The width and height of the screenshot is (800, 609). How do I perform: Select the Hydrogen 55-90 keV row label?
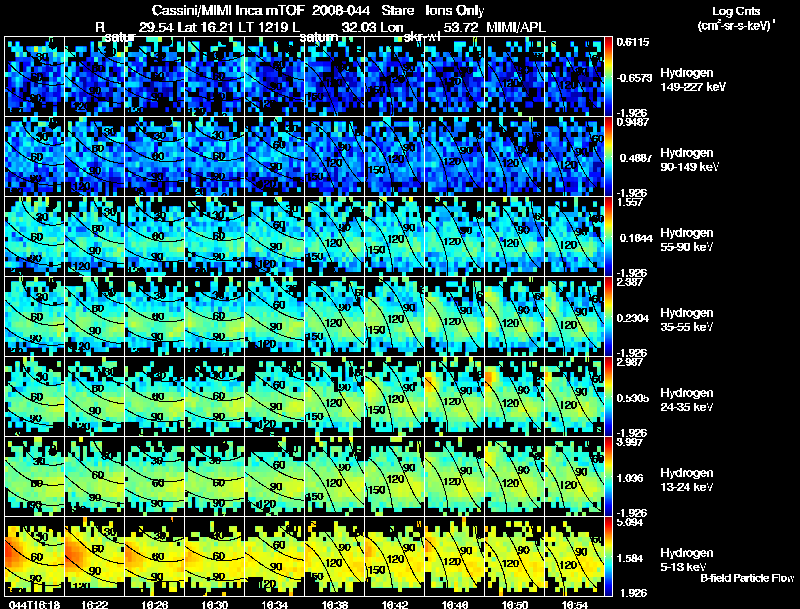pos(687,240)
